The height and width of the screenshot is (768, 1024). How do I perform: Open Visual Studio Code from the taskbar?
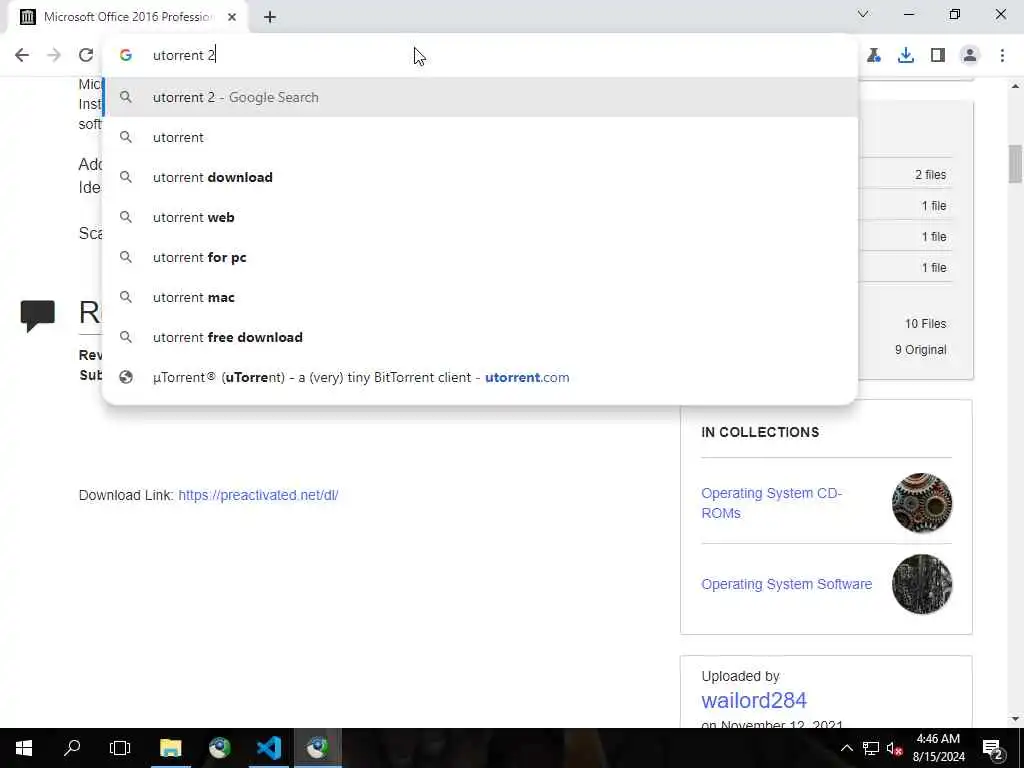point(268,748)
